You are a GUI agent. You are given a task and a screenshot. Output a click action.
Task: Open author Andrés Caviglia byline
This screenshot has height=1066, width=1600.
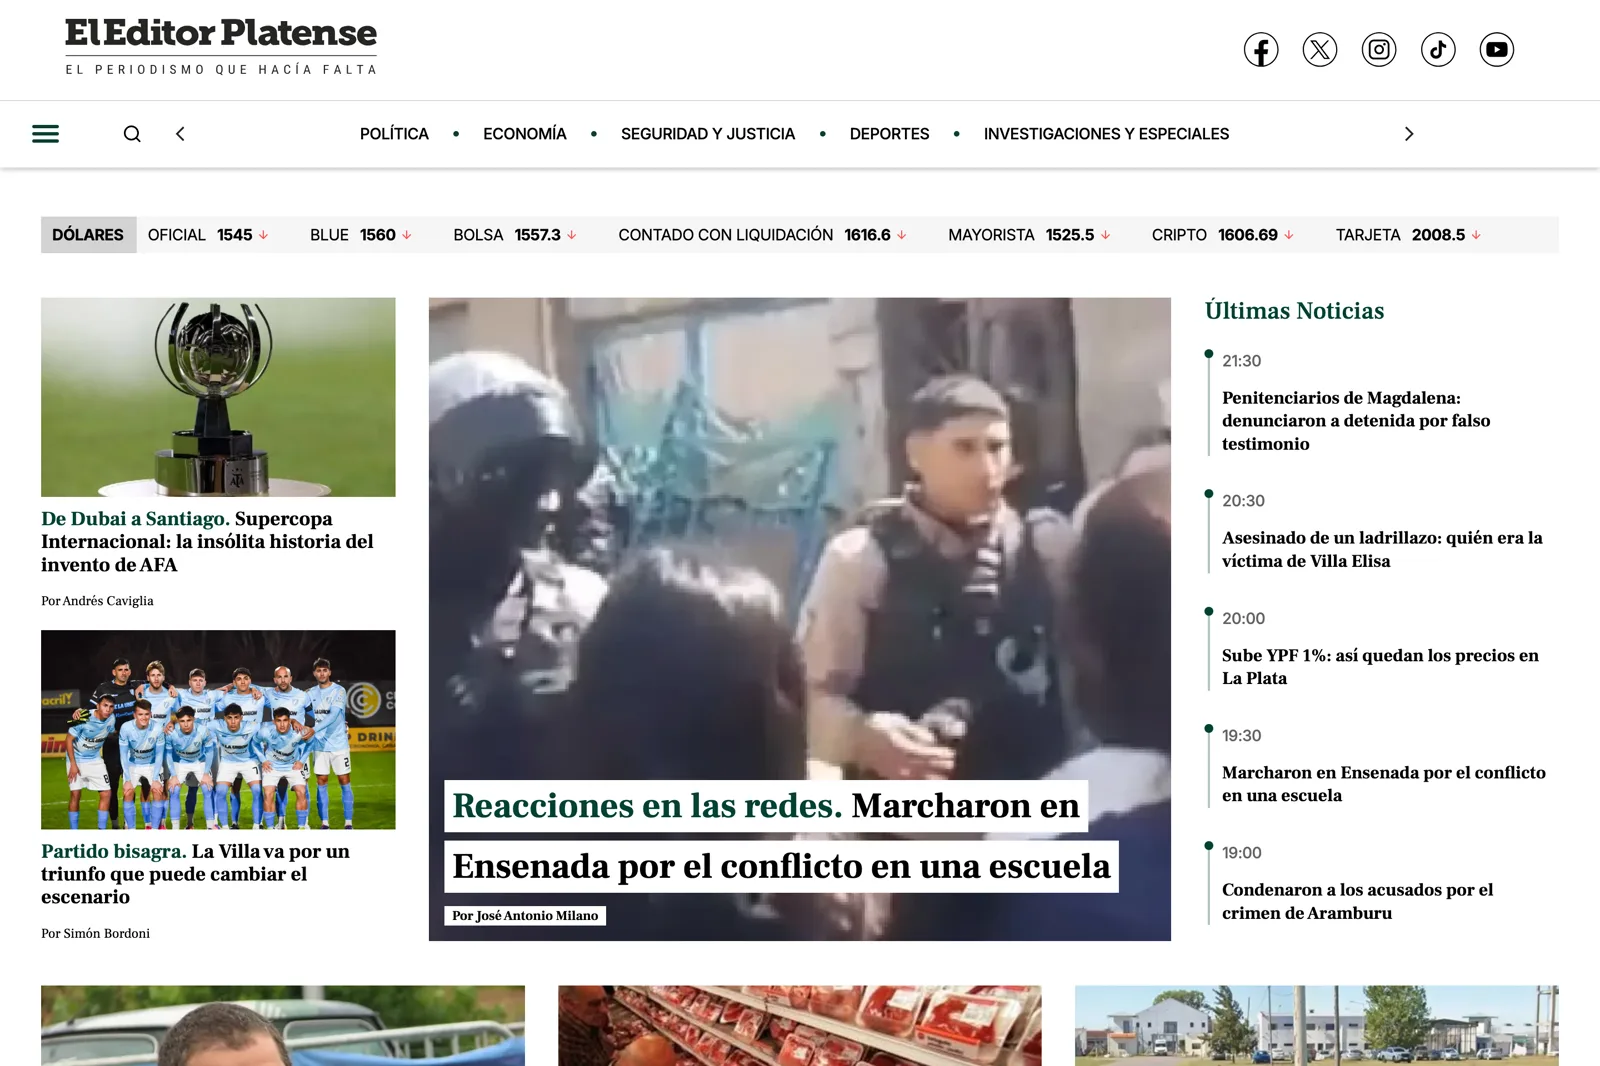point(97,601)
